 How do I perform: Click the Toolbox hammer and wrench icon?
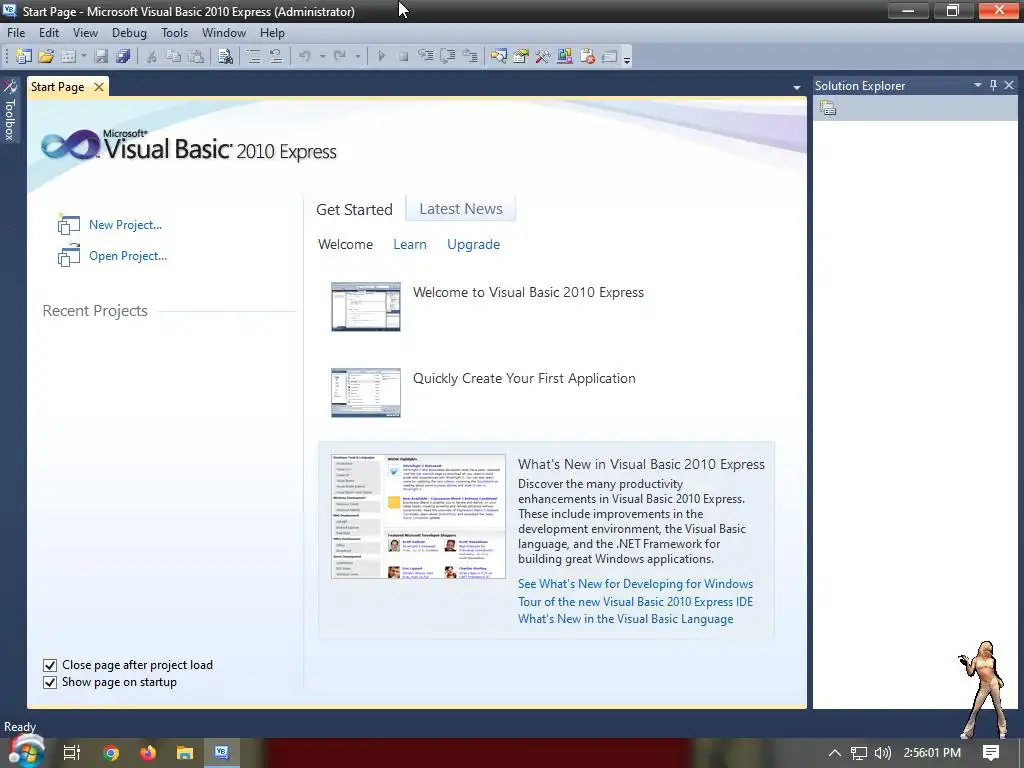[543, 56]
